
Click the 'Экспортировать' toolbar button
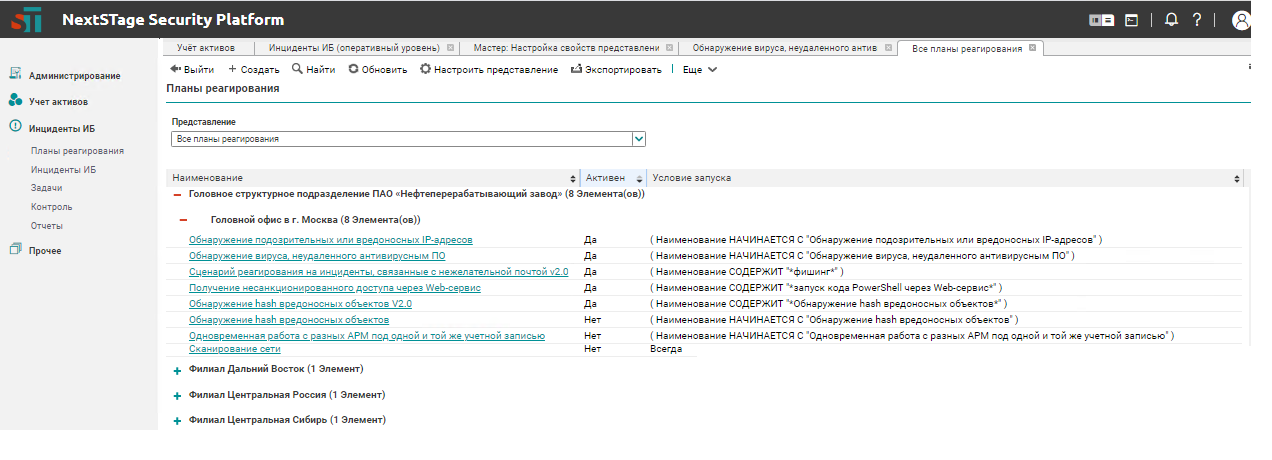[616, 69]
